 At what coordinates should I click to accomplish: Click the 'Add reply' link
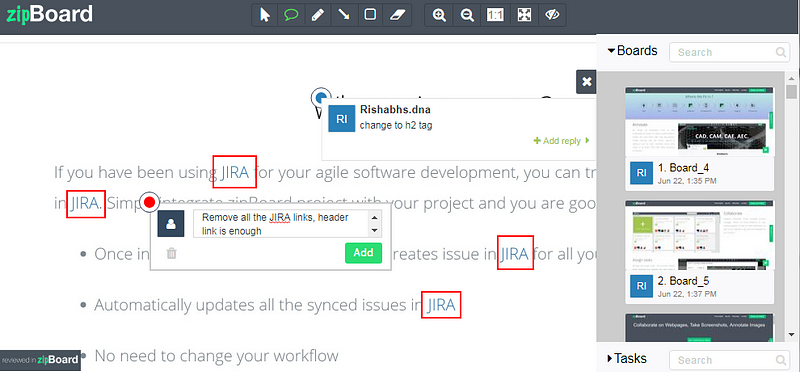[561, 141]
